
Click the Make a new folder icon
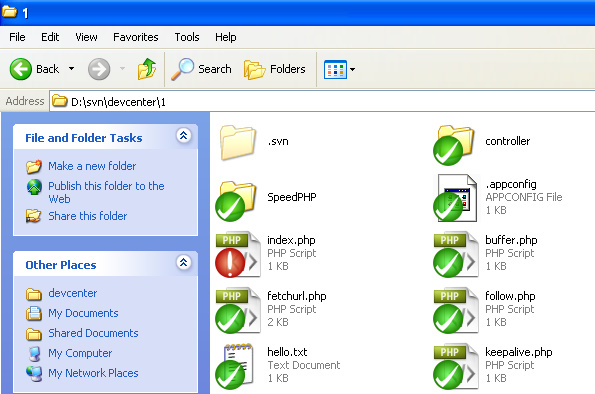[x=34, y=166]
